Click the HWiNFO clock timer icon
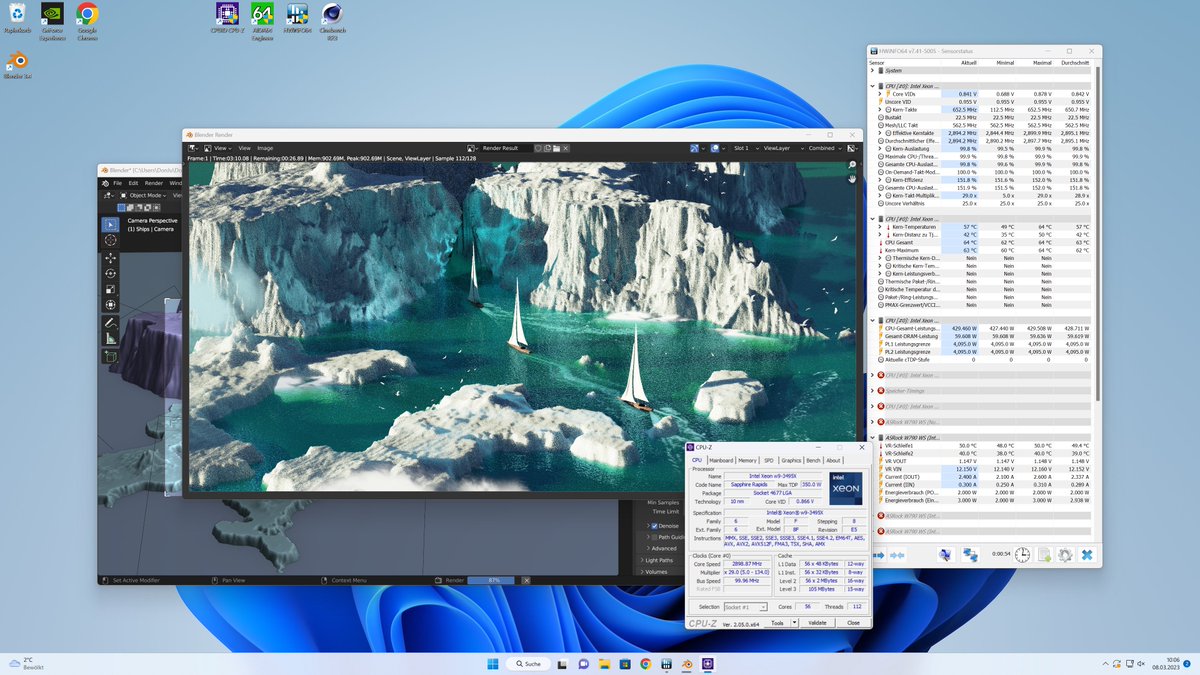This screenshot has width=1200, height=675. (x=1022, y=554)
